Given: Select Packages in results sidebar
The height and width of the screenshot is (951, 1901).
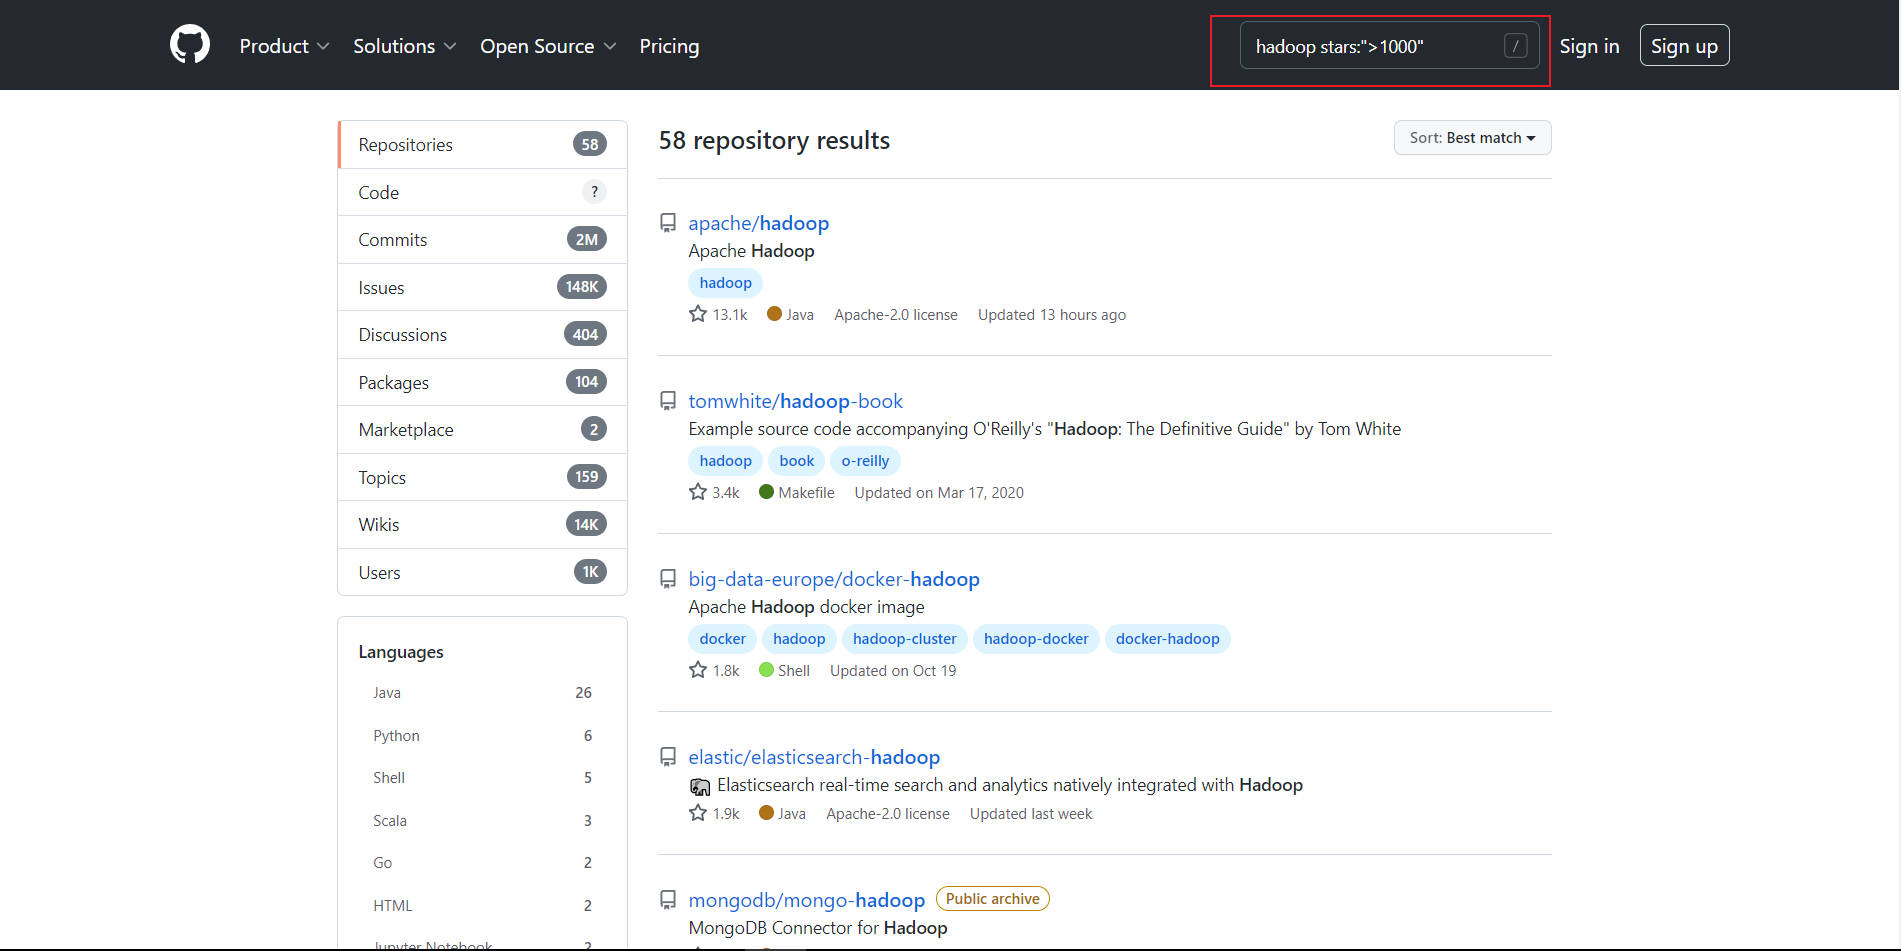Looking at the screenshot, I should click(x=482, y=382).
